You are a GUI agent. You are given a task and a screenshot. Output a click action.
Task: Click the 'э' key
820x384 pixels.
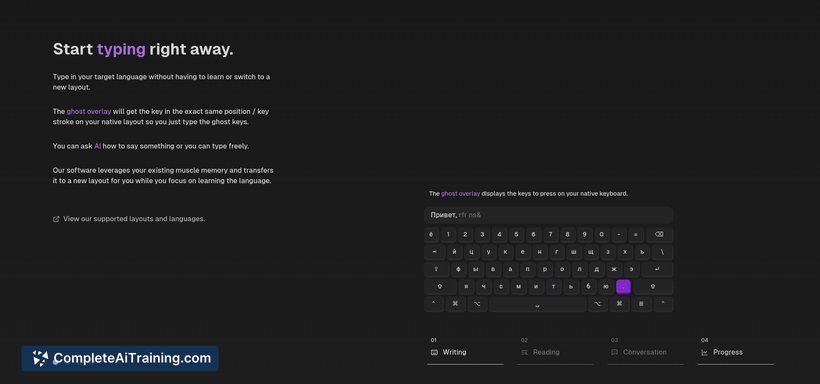pos(631,269)
